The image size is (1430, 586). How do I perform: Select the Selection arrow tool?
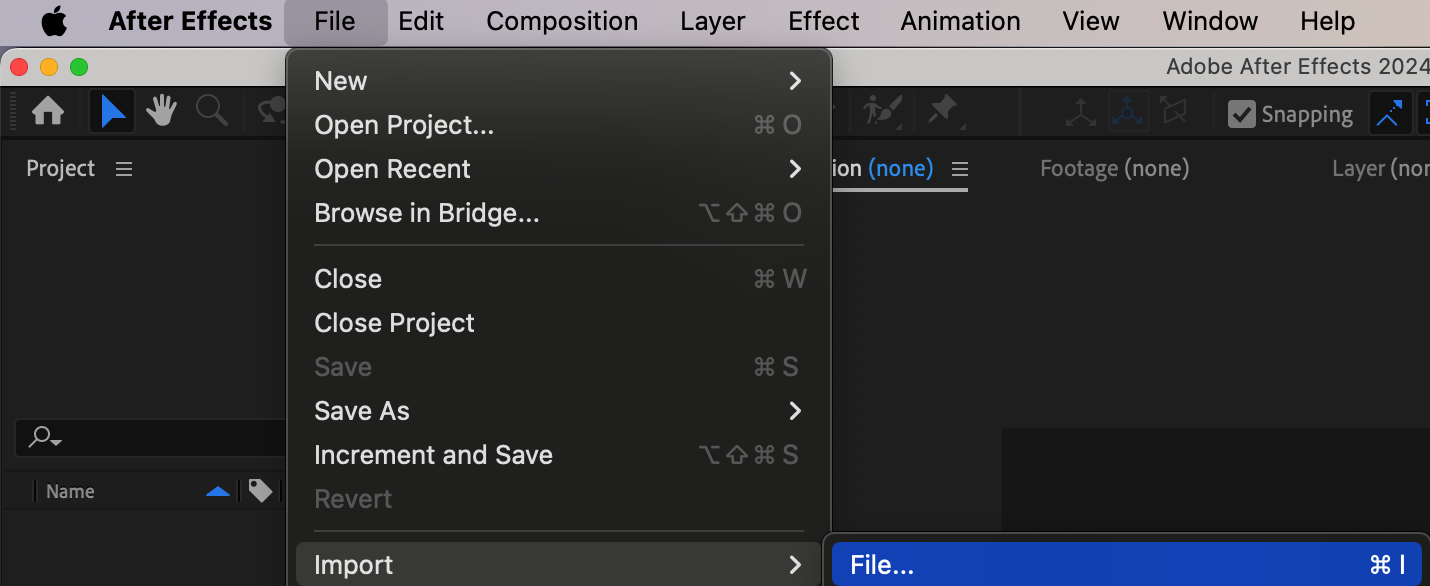[112, 113]
